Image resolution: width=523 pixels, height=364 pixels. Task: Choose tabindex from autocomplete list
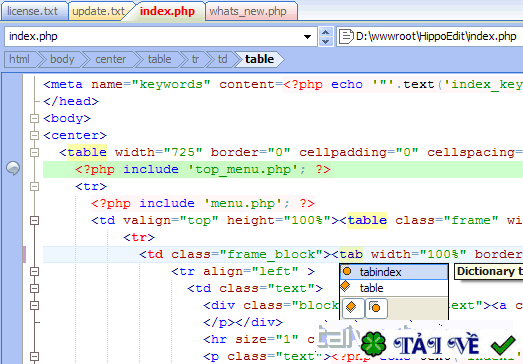[x=394, y=272]
